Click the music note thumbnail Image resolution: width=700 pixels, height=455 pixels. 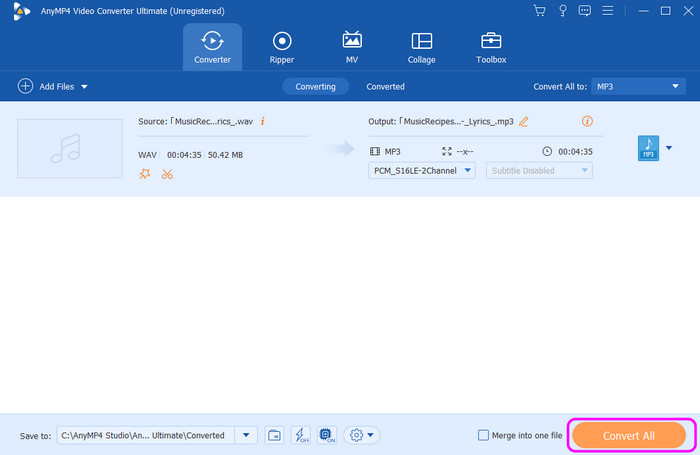tap(70, 149)
